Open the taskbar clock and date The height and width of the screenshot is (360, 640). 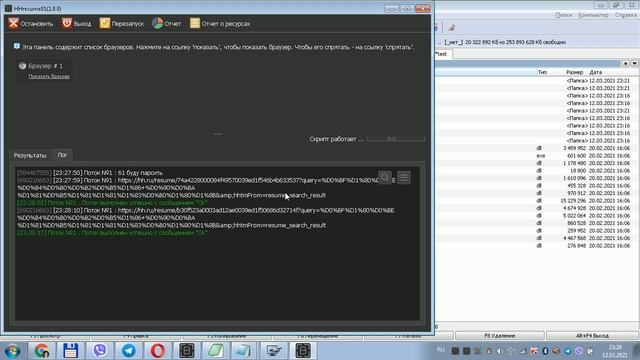(615, 351)
